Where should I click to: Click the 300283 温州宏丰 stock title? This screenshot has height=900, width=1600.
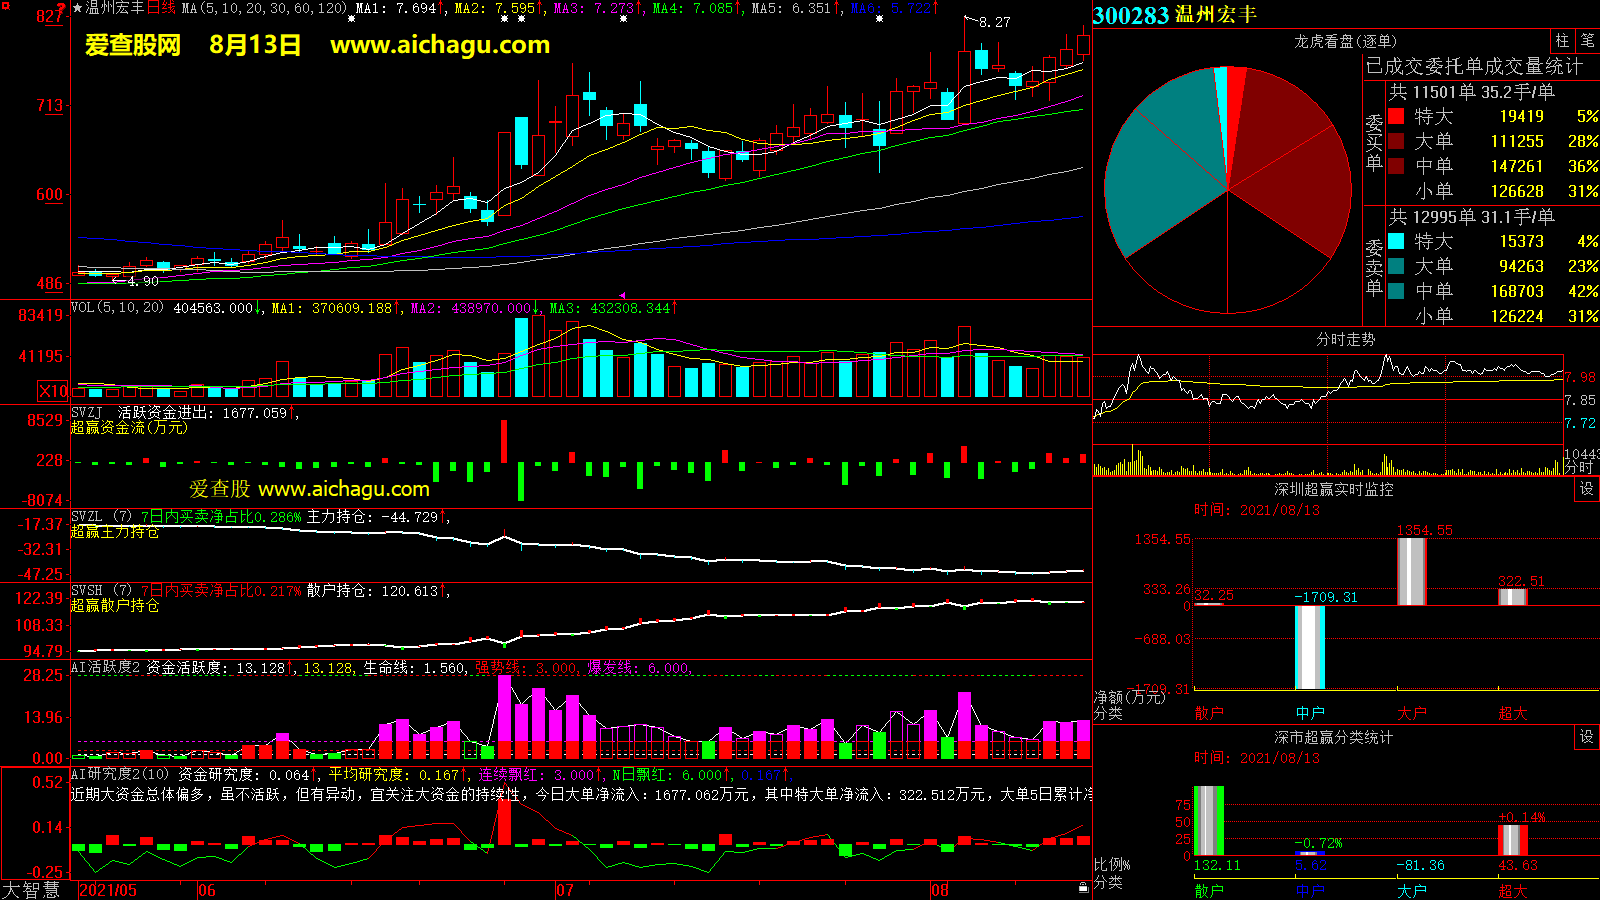(1174, 15)
